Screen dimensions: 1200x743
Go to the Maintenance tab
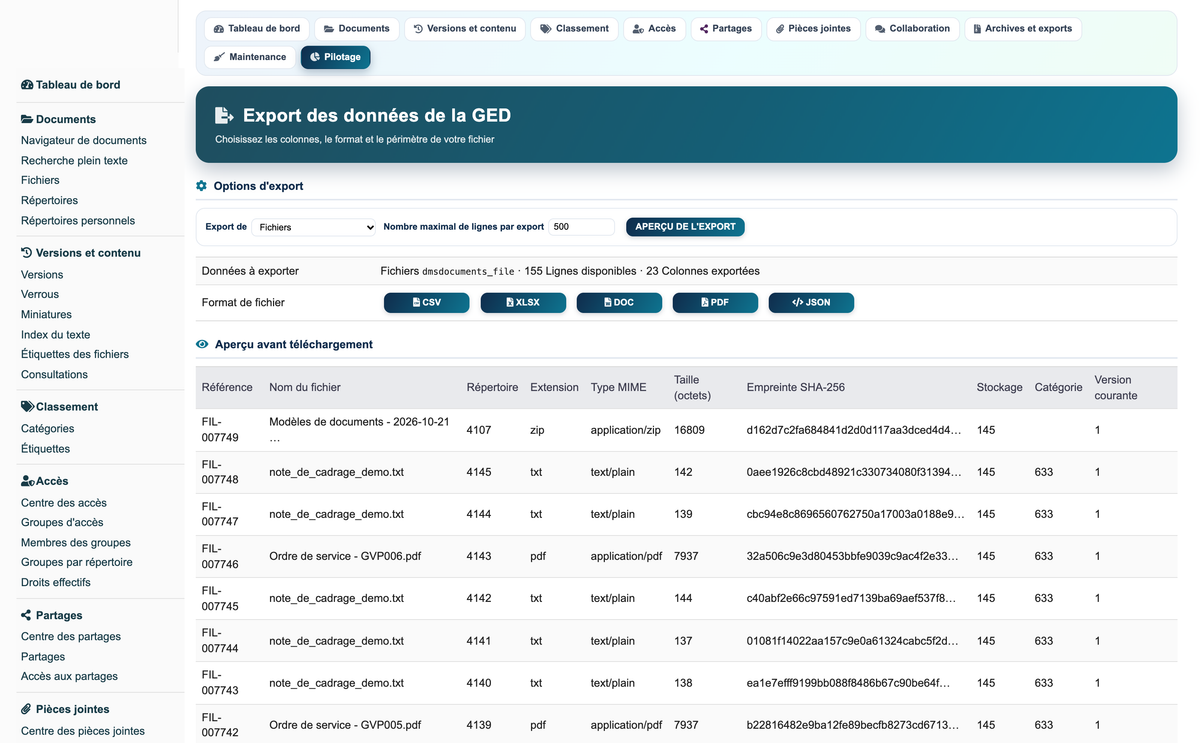click(250, 57)
